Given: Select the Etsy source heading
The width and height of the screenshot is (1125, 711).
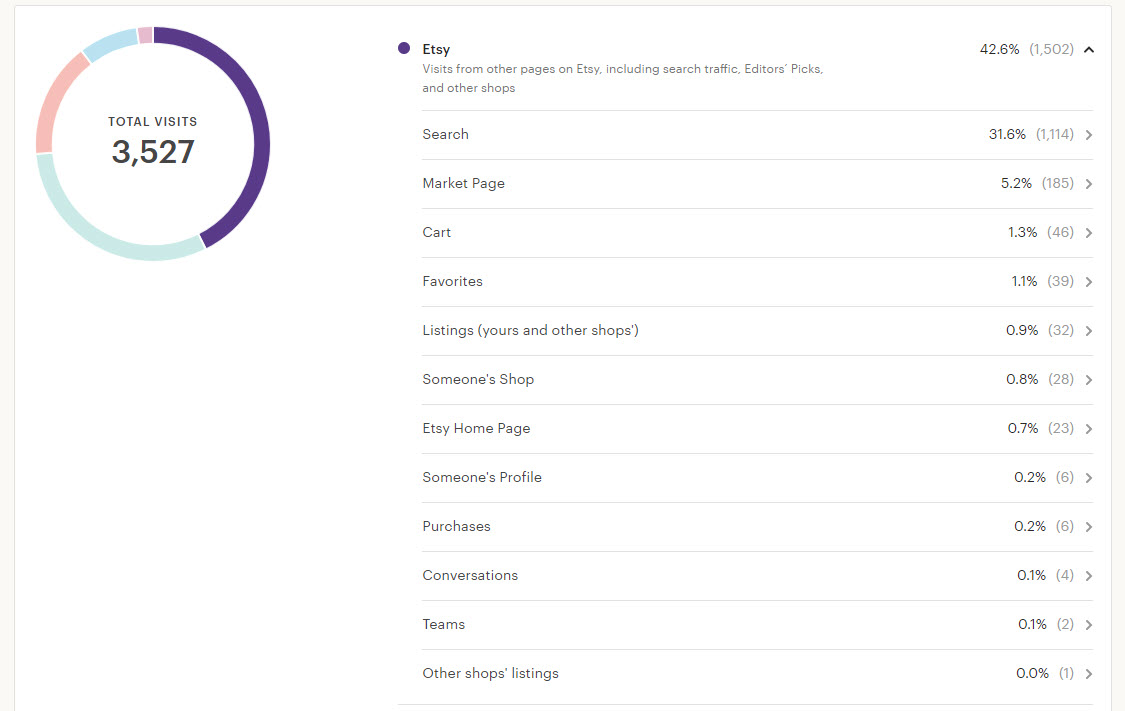Looking at the screenshot, I should pos(436,49).
